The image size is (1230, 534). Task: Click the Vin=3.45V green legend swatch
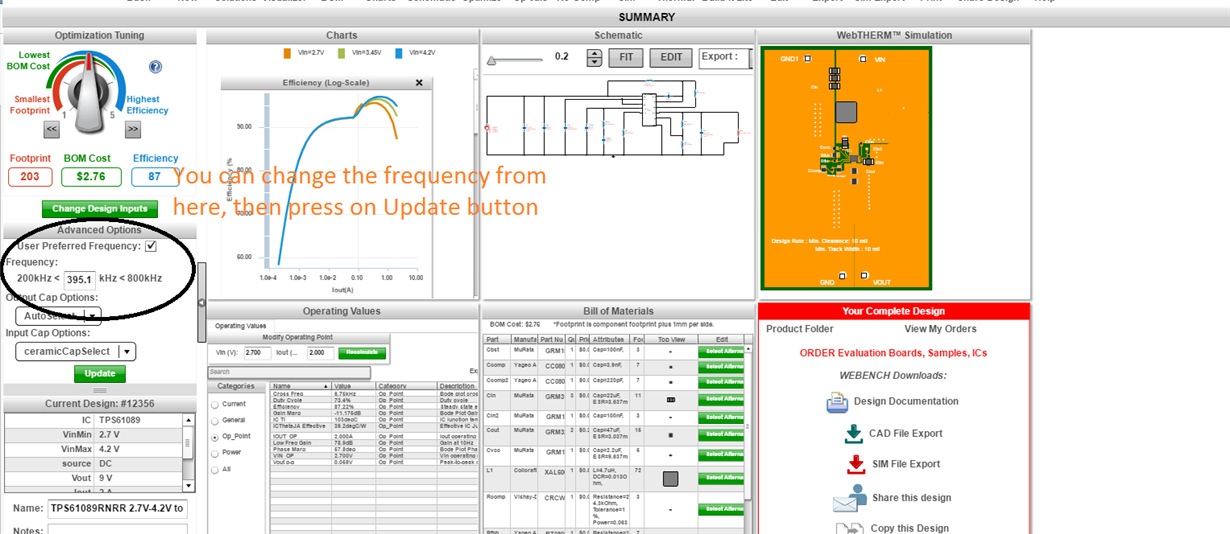[340, 55]
